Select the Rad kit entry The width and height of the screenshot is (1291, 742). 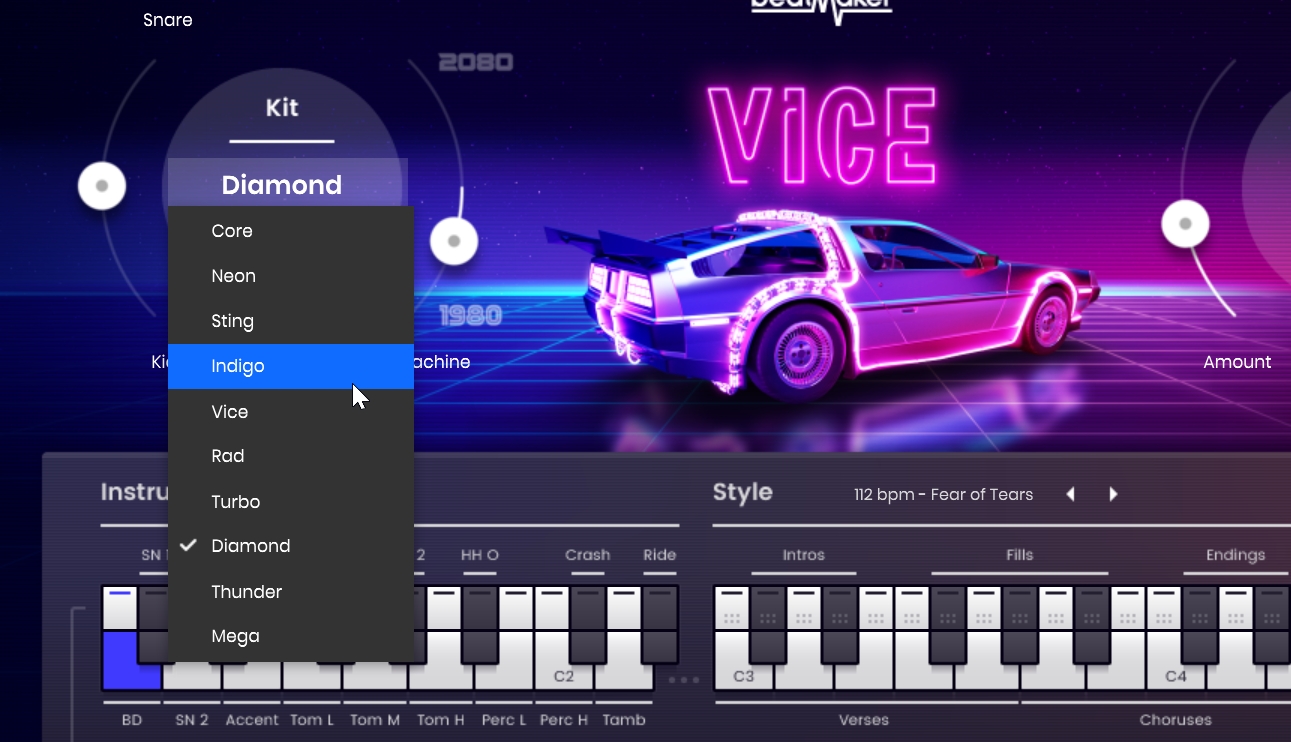point(291,456)
